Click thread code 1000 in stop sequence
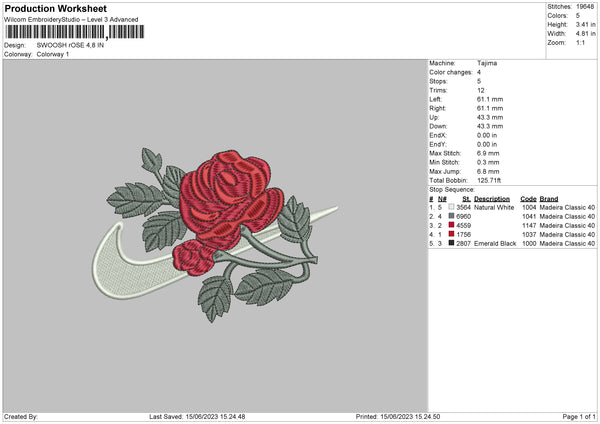Viewport: 600px width, 424px height. point(529,243)
